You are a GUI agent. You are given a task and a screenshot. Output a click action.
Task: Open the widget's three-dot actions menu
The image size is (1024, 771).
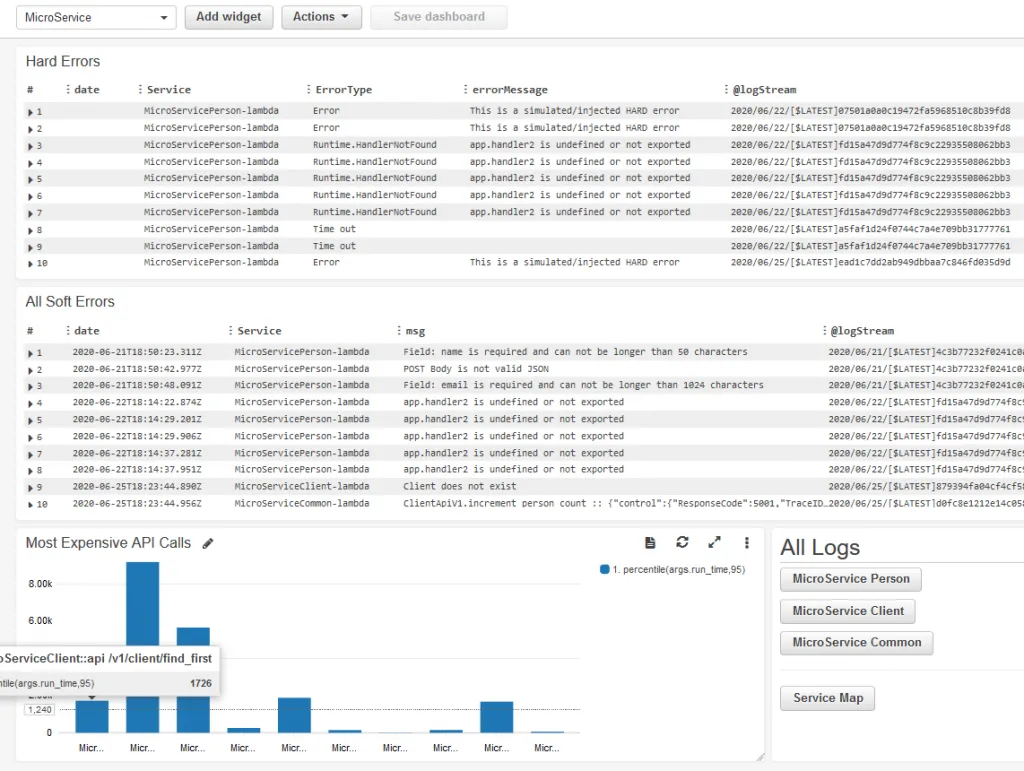coord(746,542)
